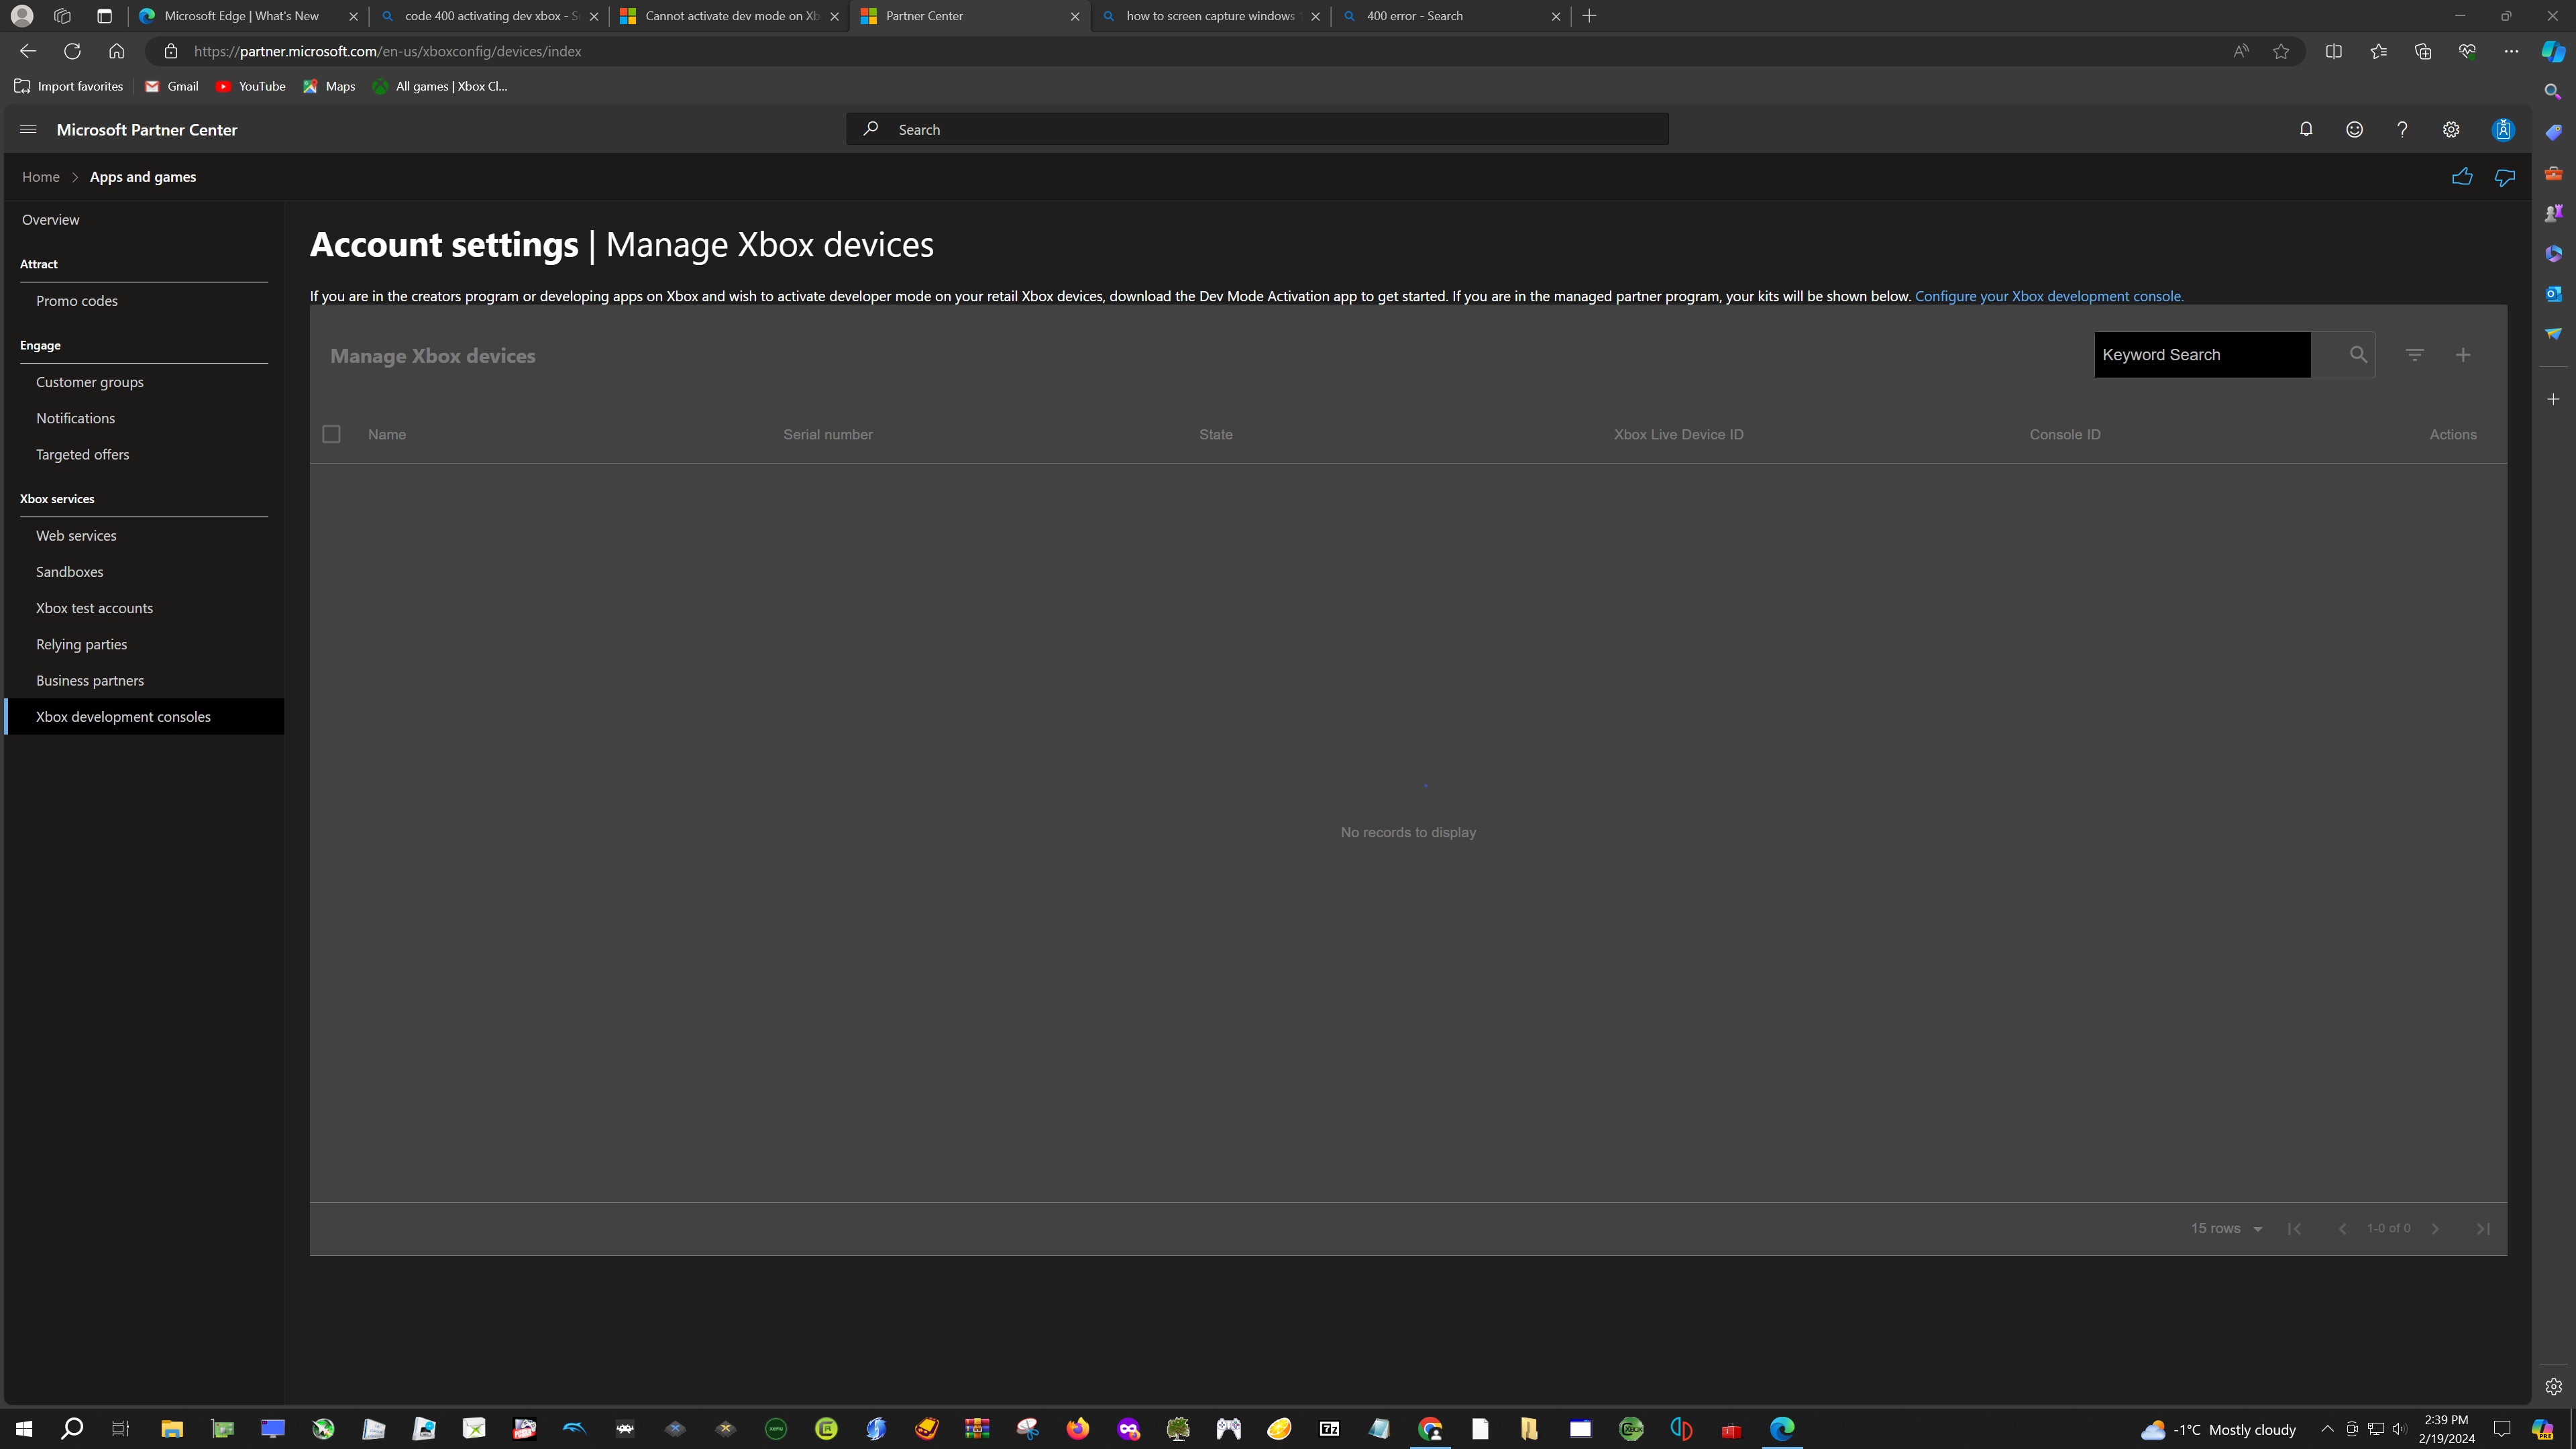Toggle the select-all checkbox in the device table
Image resolution: width=2576 pixels, height=1449 pixels.
click(331, 434)
